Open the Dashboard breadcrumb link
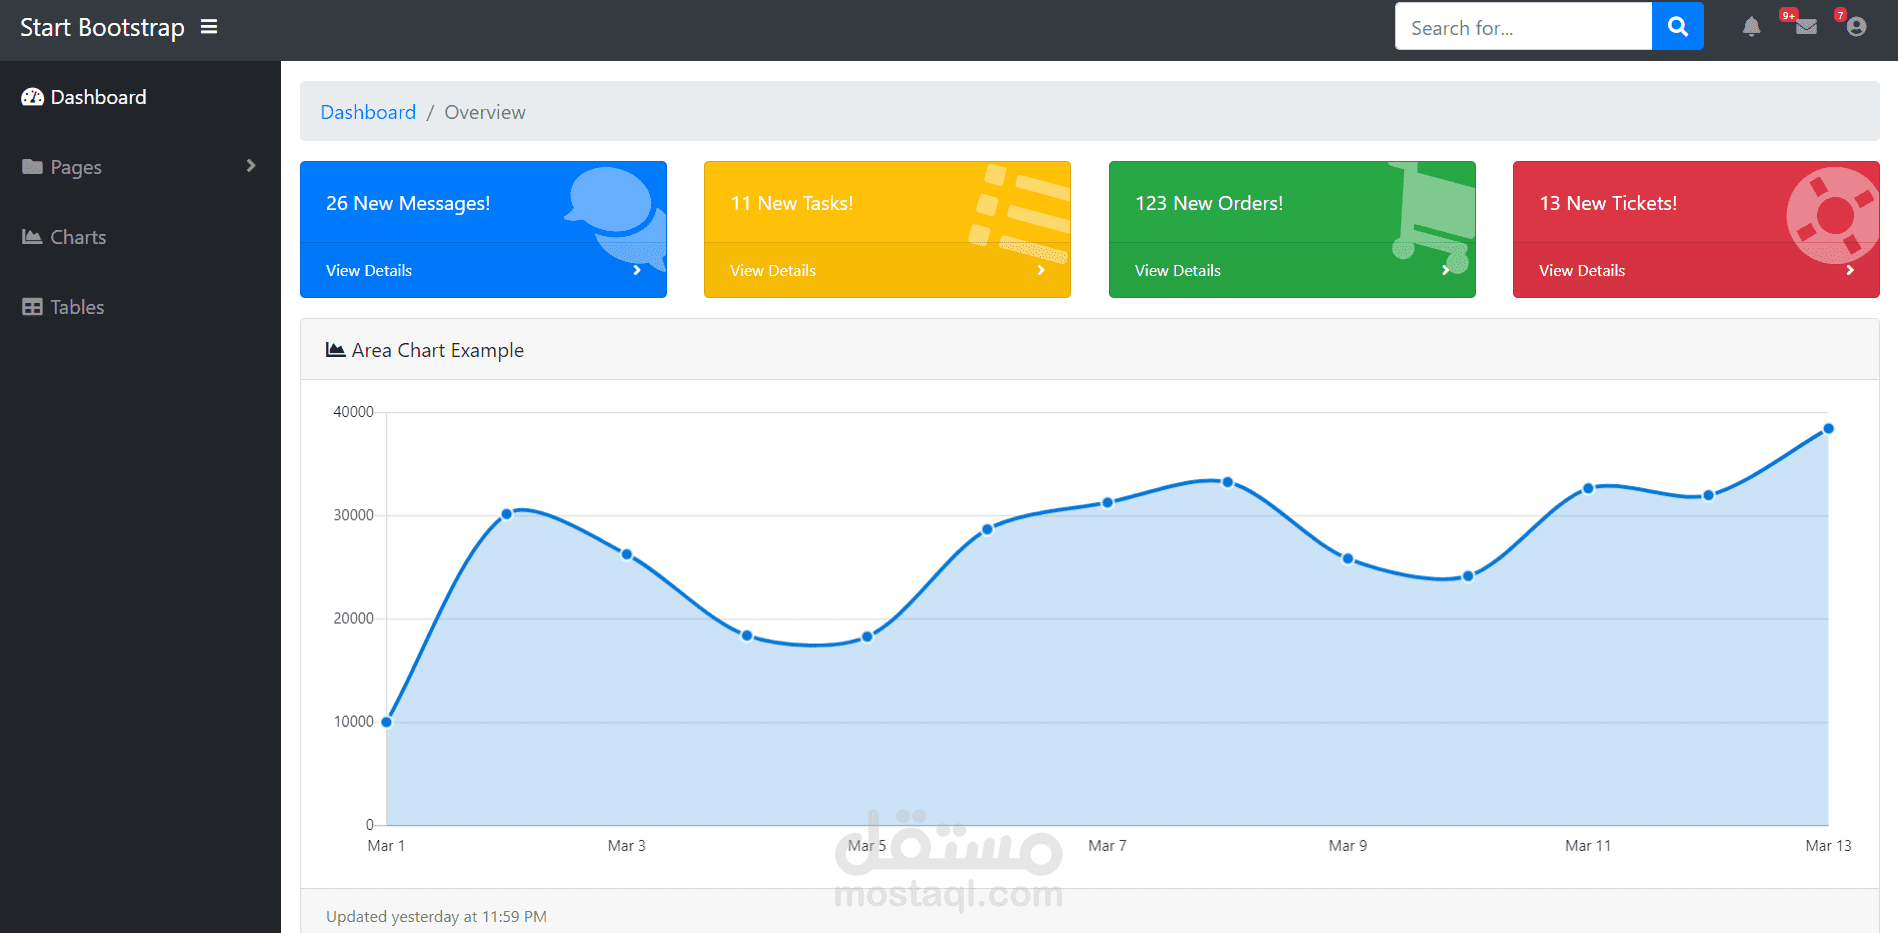 coord(368,112)
